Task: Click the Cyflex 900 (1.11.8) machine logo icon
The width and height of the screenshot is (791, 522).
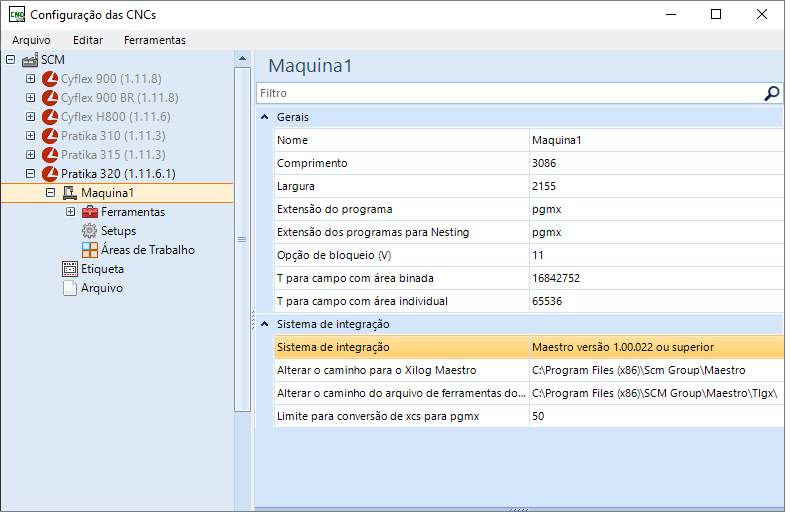Action: click(49, 79)
